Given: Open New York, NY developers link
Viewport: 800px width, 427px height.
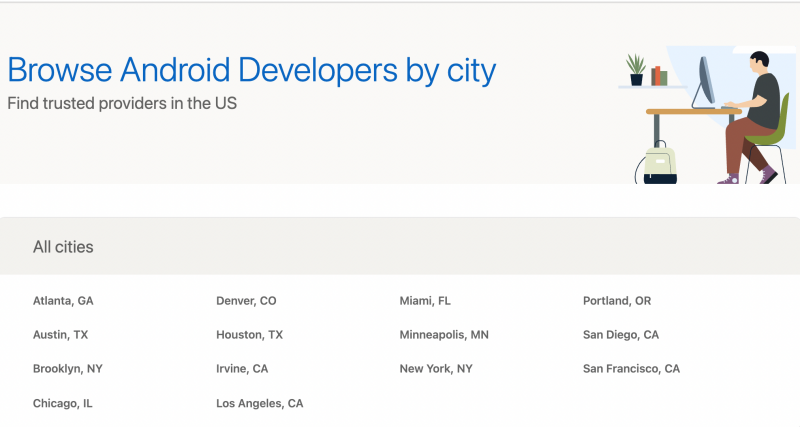Looking at the screenshot, I should 436,368.
